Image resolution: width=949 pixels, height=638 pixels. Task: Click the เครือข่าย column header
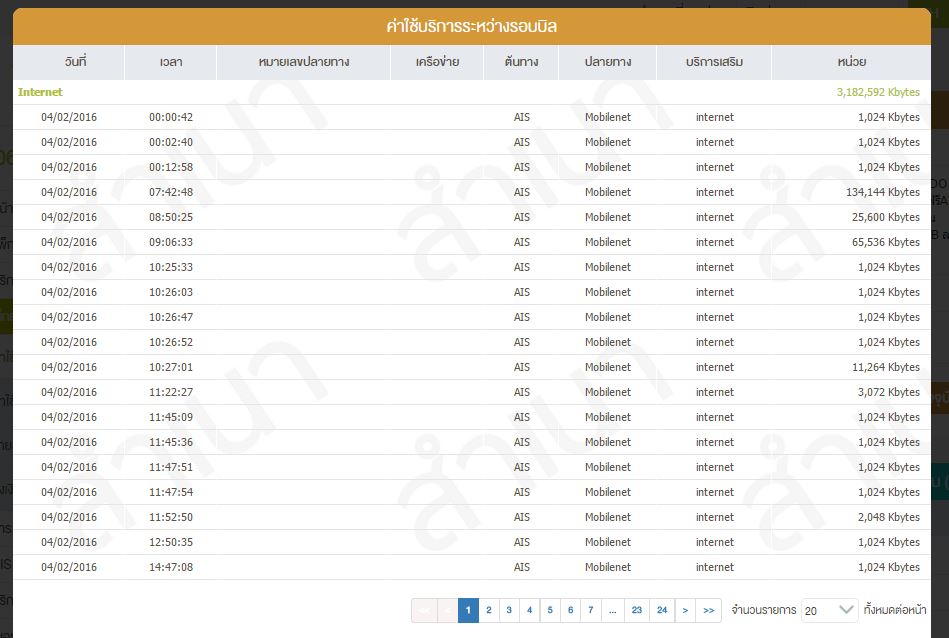(437, 62)
